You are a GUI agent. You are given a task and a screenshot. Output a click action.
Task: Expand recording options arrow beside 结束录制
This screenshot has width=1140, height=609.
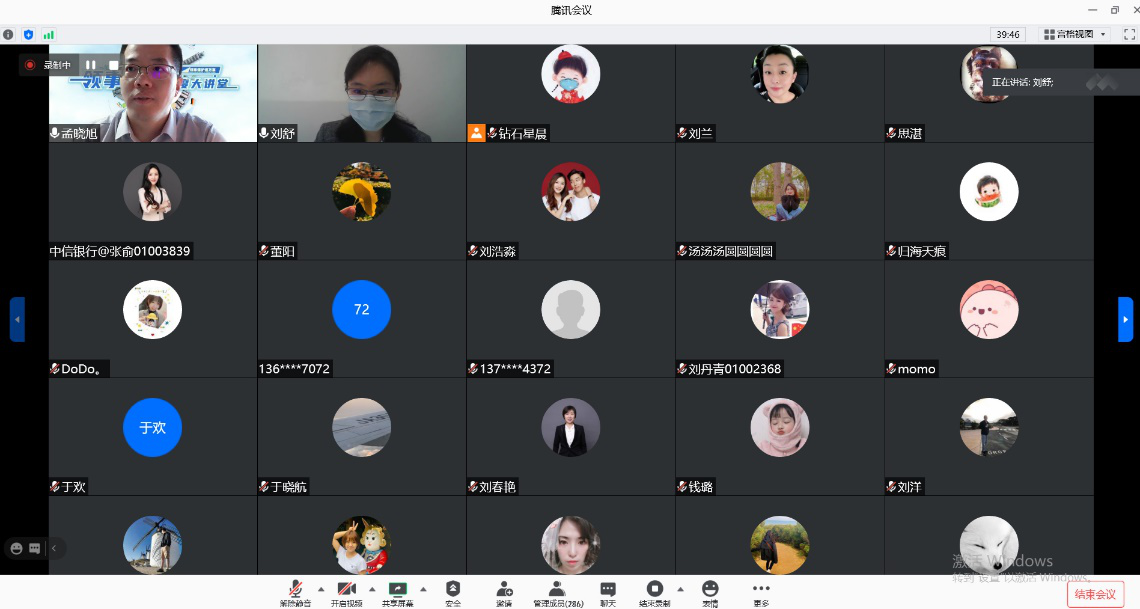click(681, 589)
